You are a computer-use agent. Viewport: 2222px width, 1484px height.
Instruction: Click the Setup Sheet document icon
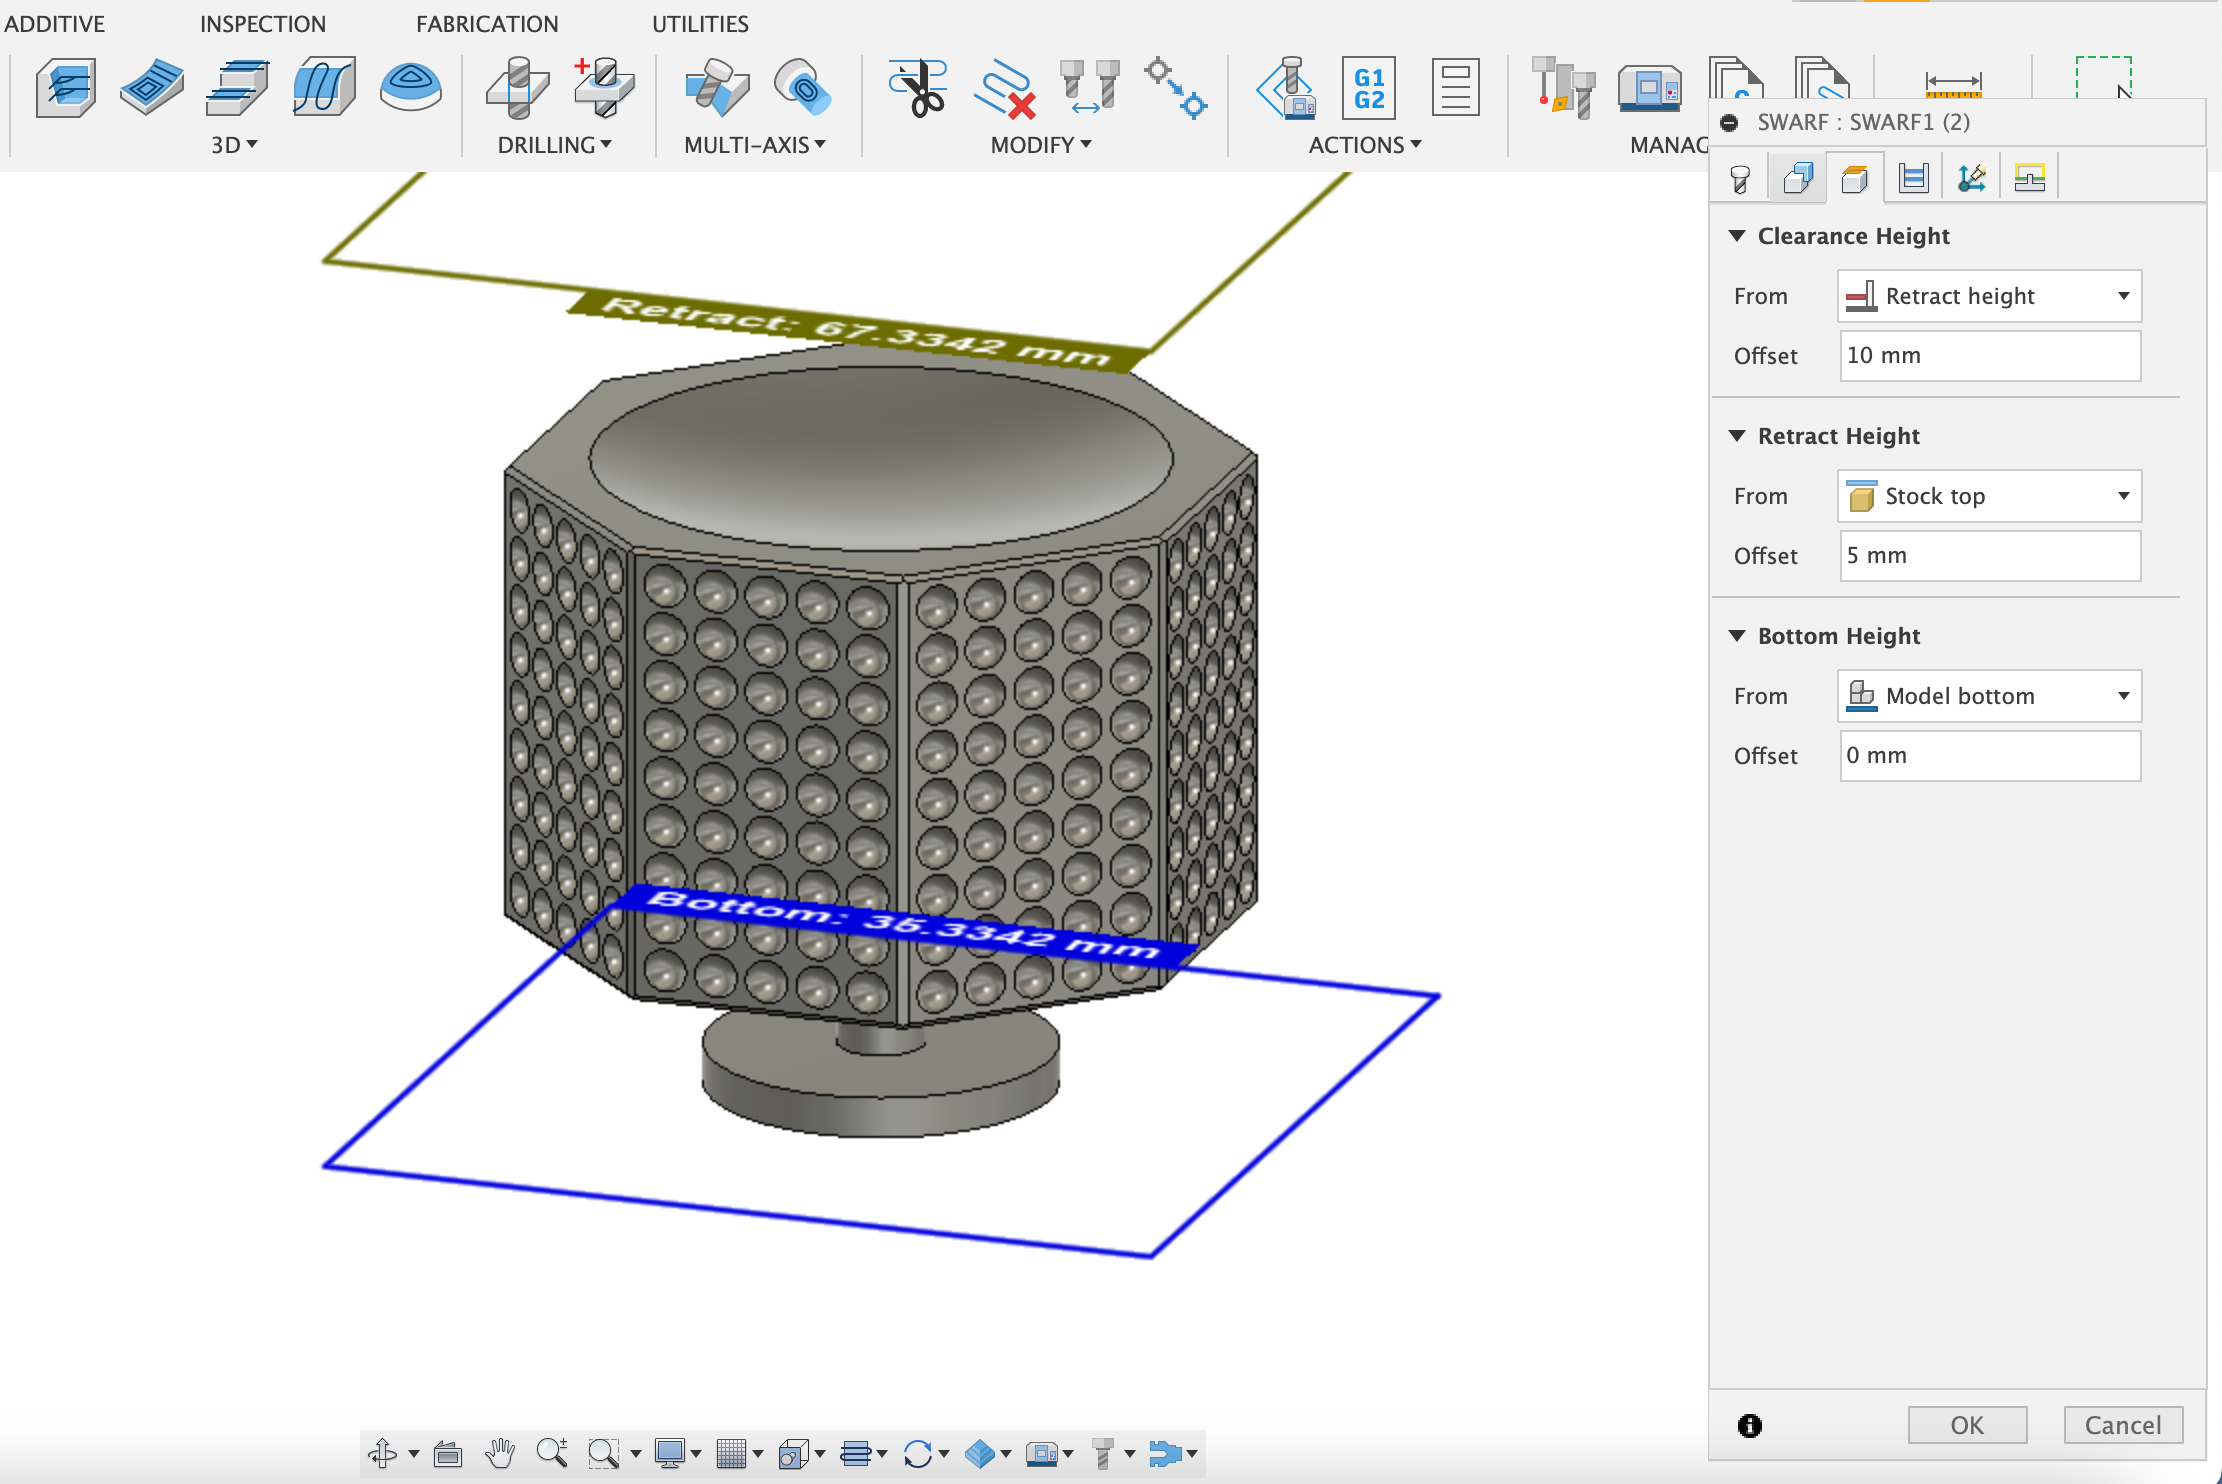(x=1455, y=90)
